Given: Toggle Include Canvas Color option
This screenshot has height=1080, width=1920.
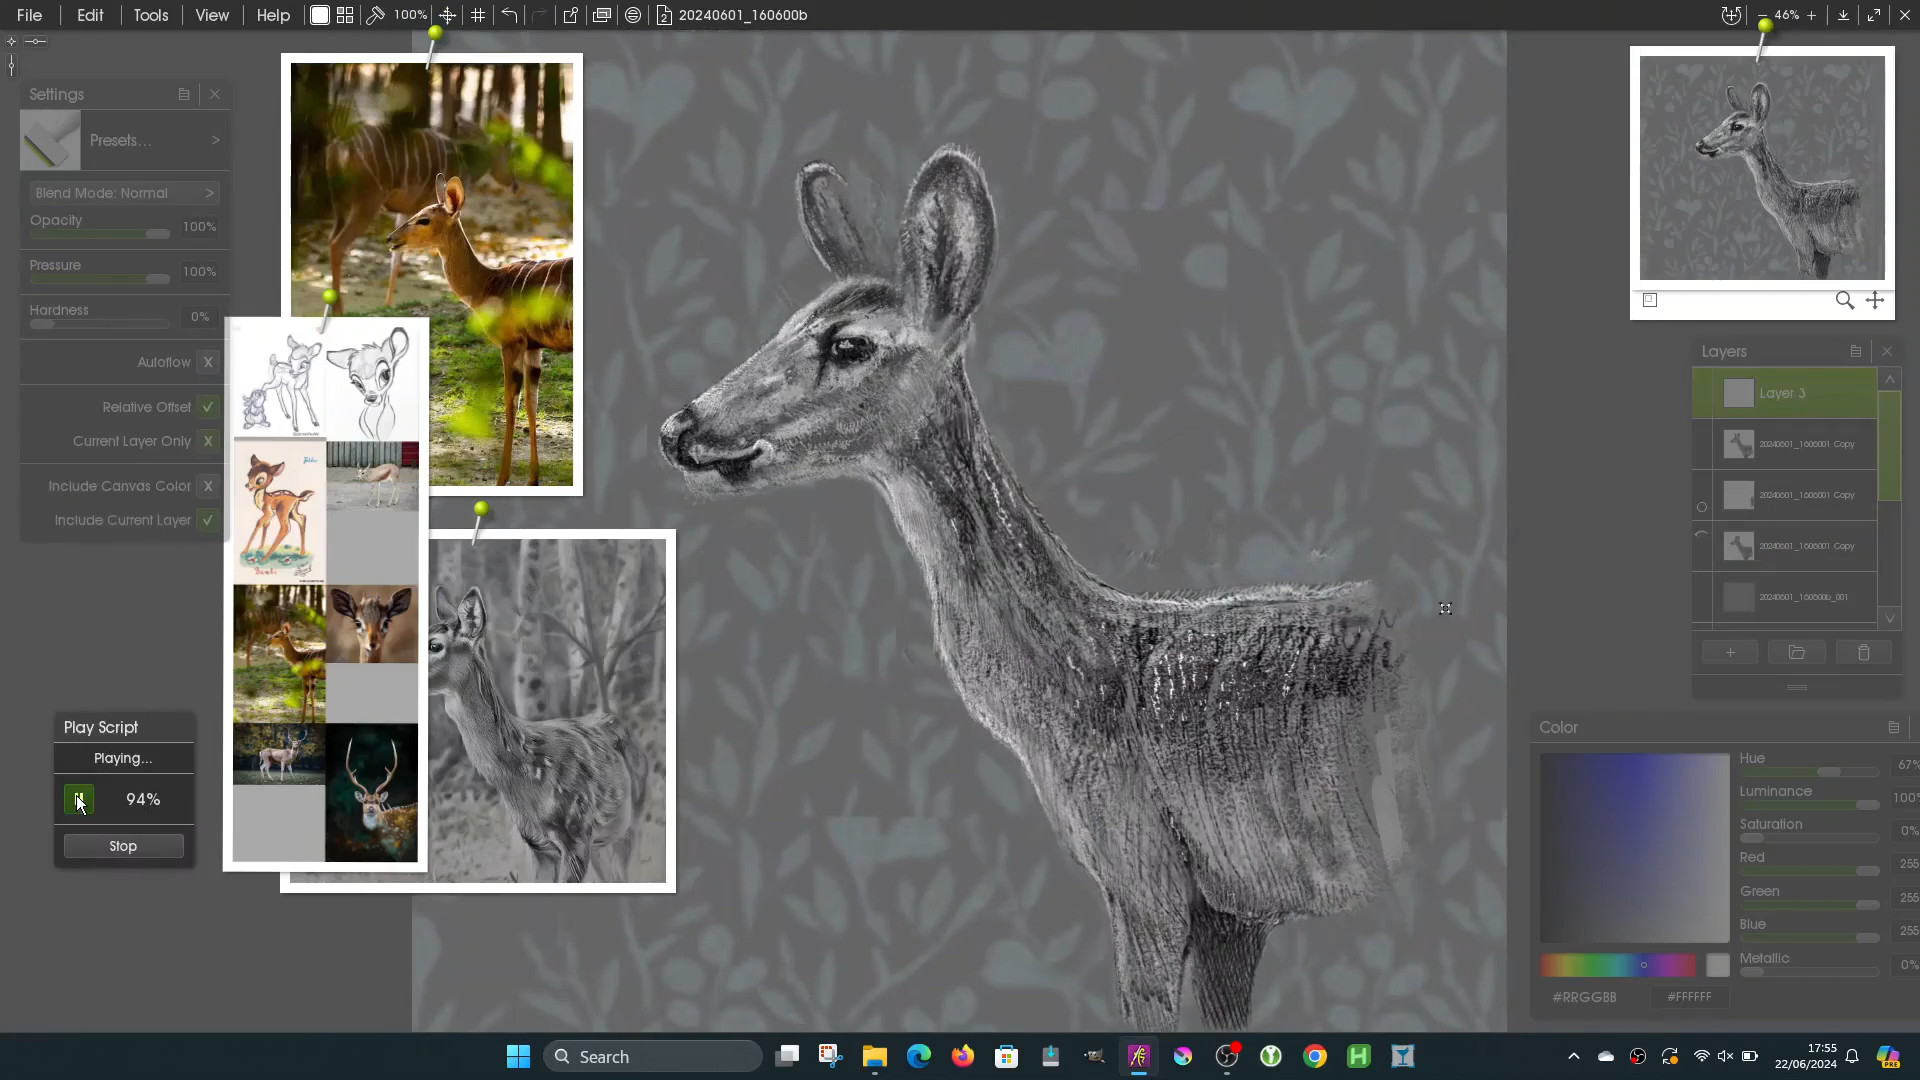Looking at the screenshot, I should [x=208, y=486].
